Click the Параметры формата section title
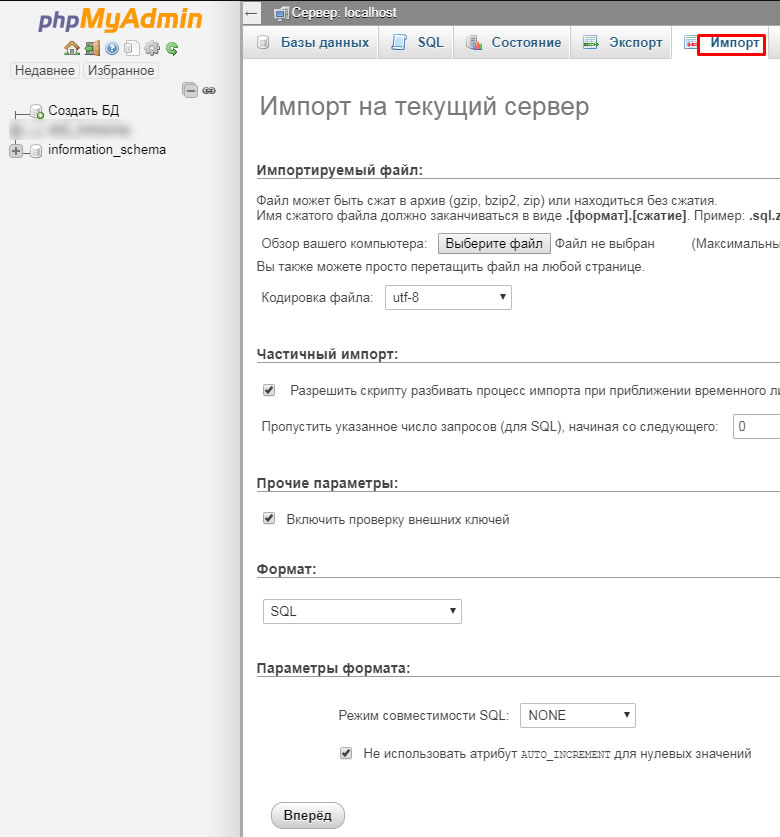Screen dimensions: 780x837 tap(333, 668)
